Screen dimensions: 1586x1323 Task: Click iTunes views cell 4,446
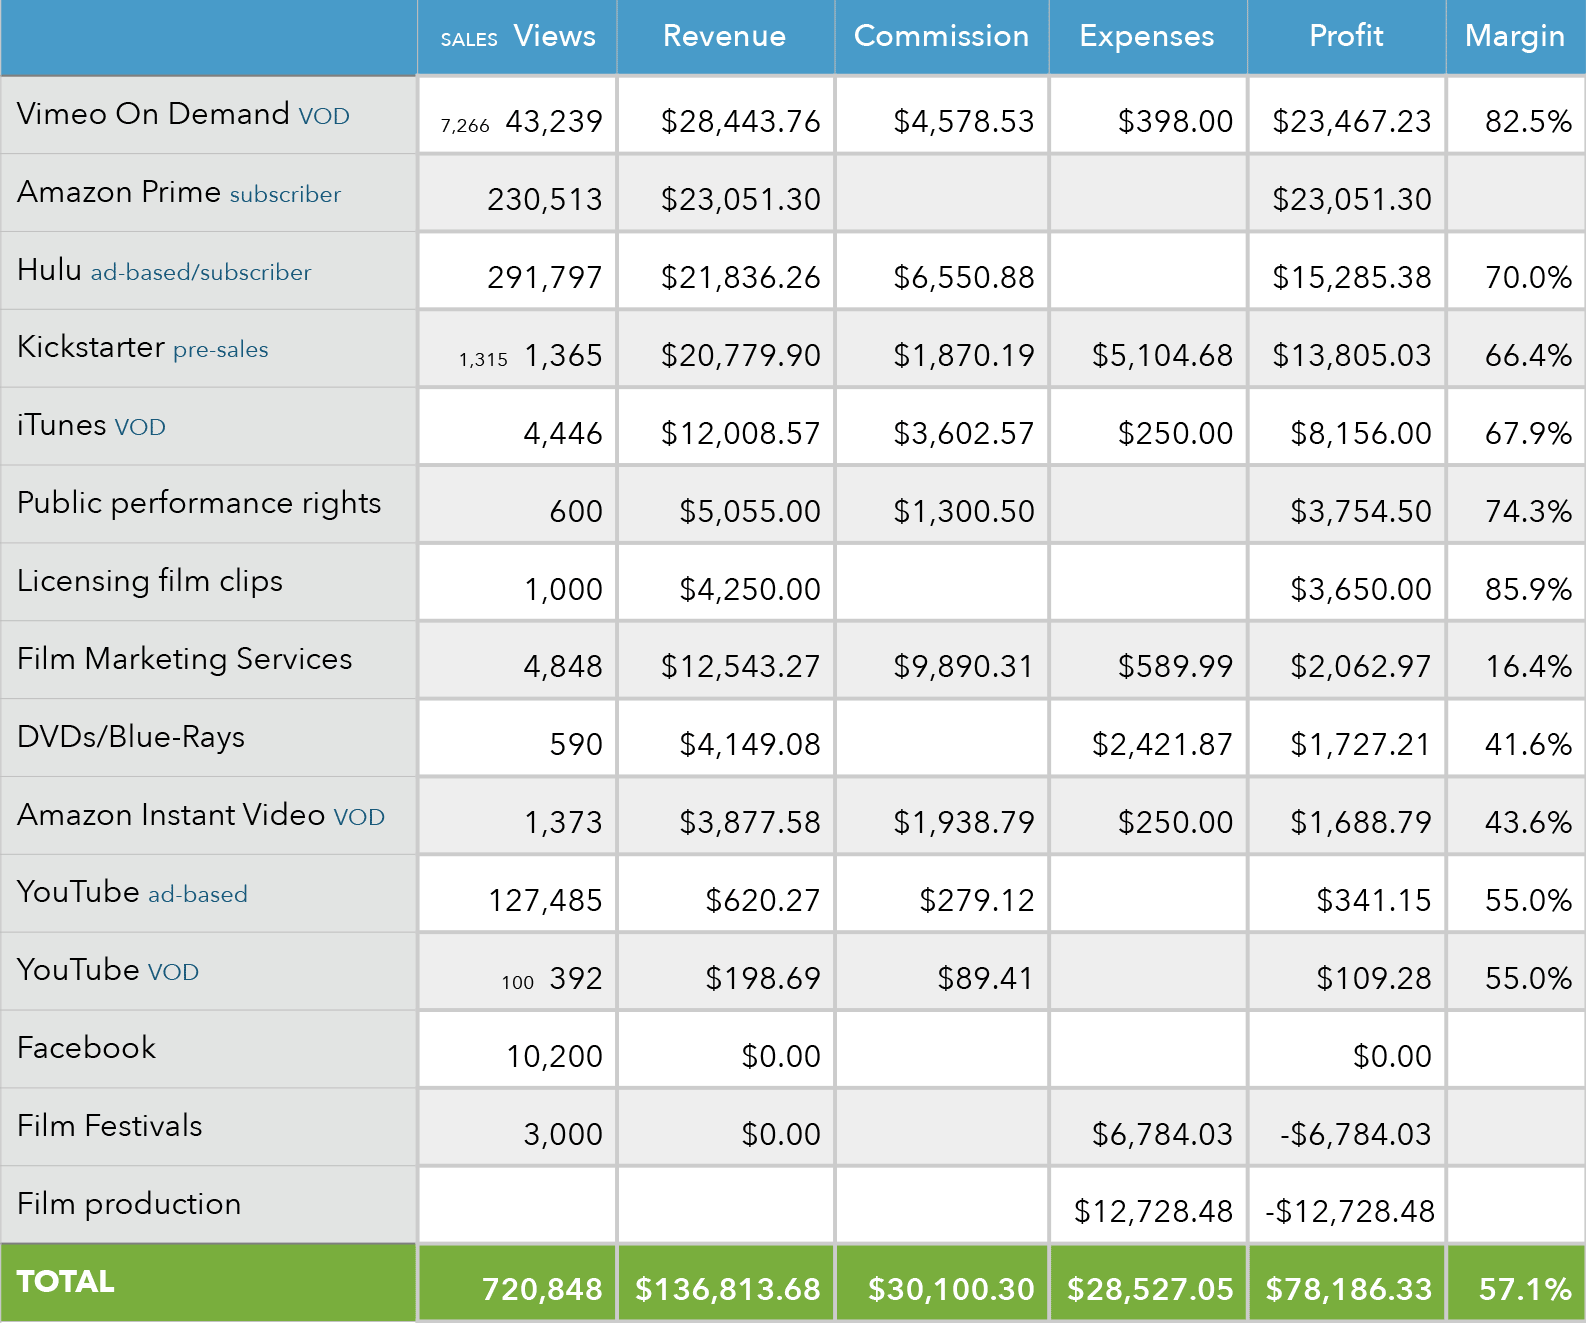pos(517,427)
